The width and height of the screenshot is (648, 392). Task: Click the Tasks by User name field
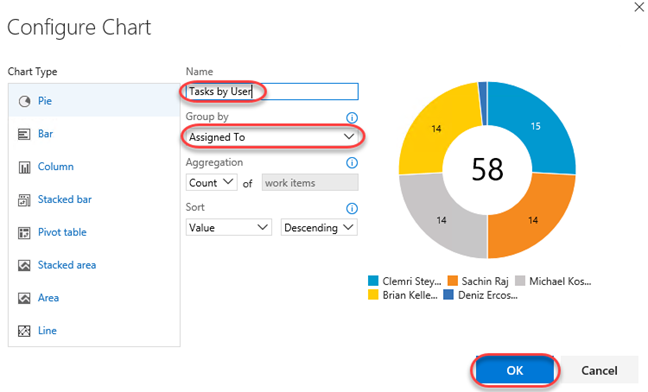272,91
